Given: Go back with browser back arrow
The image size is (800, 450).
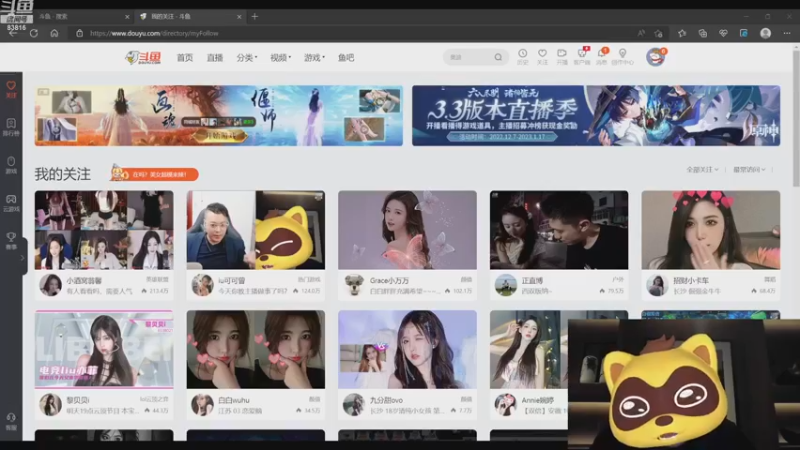Looking at the screenshot, I should click(13, 33).
